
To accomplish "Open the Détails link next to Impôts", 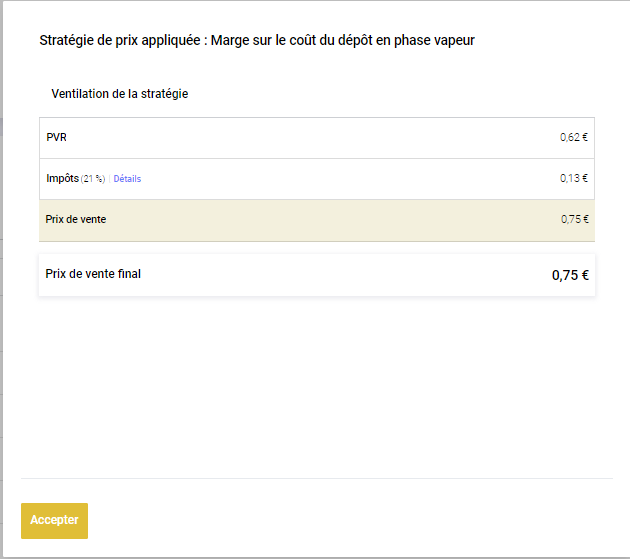I will (x=127, y=179).
